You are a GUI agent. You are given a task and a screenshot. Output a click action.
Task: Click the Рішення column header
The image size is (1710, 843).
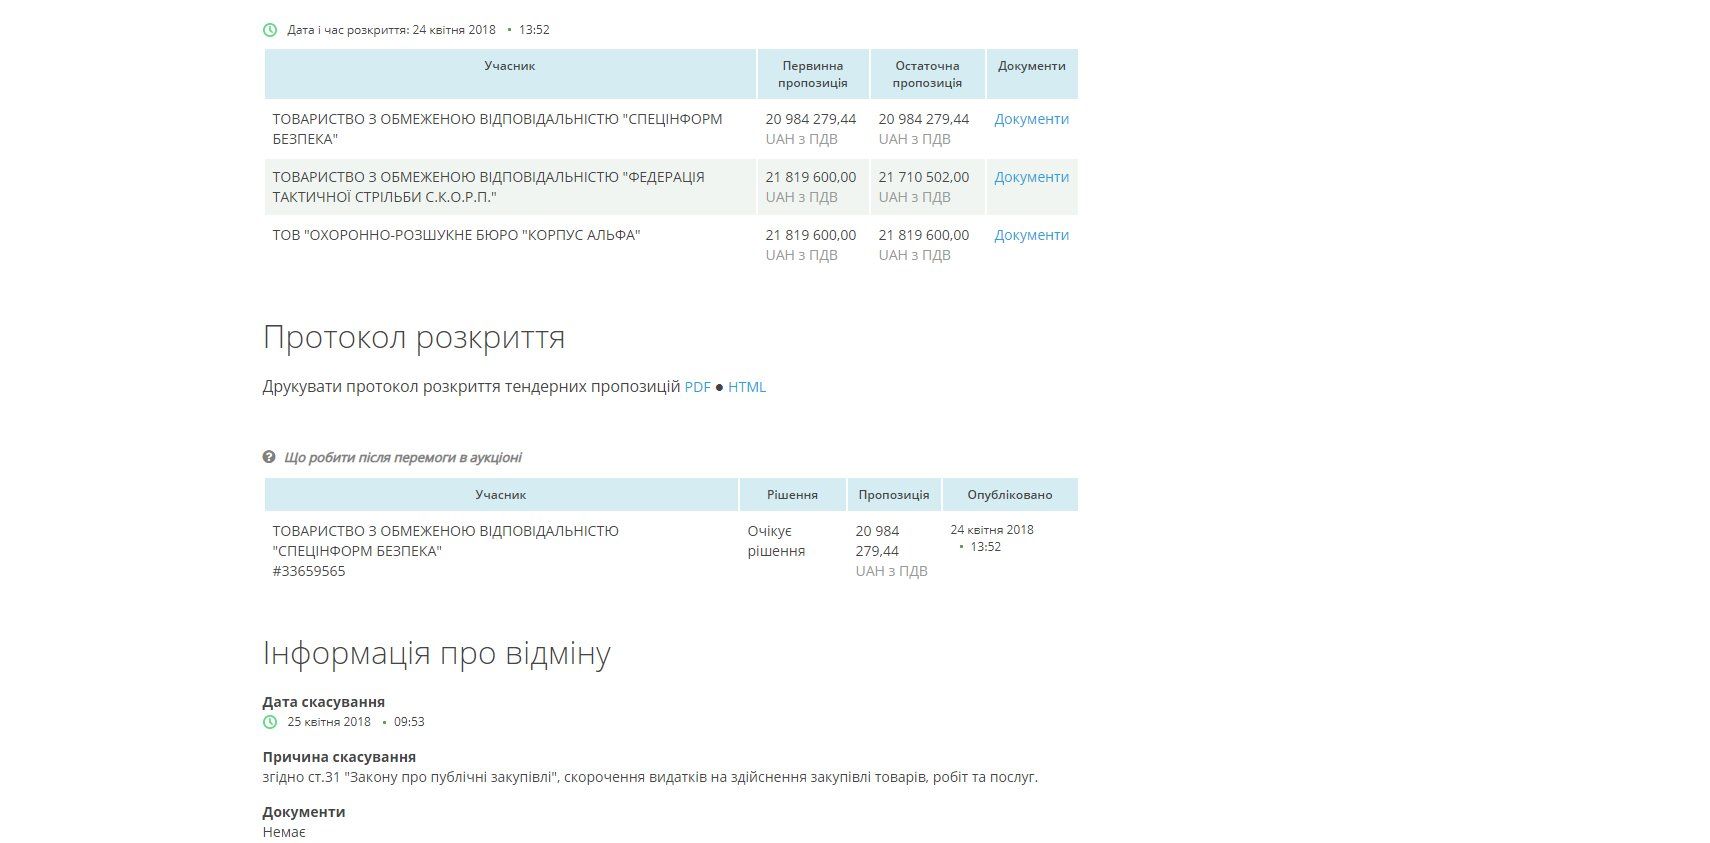[x=792, y=495]
